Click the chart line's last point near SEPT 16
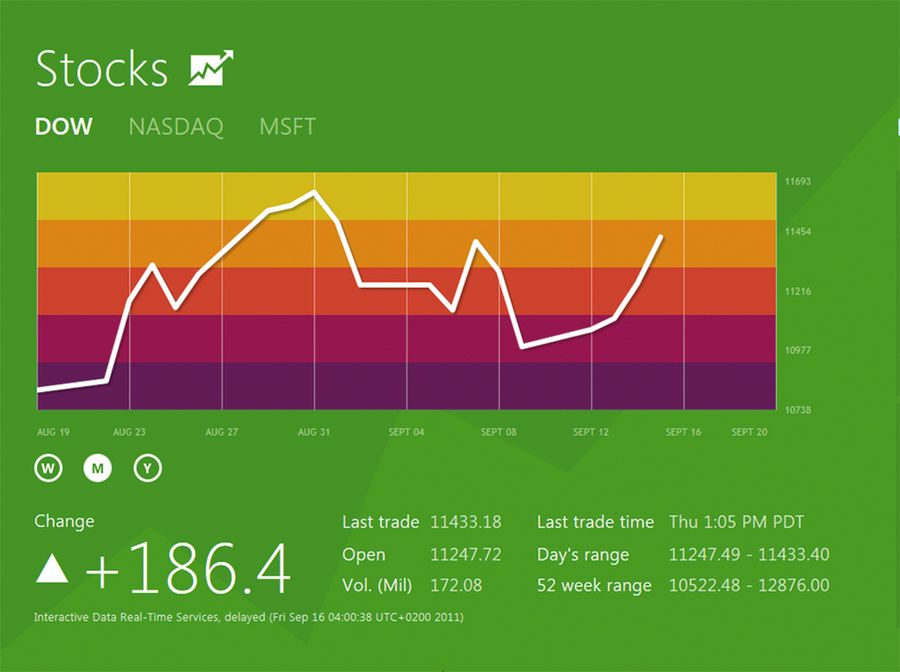900x672 pixels. tap(661, 236)
